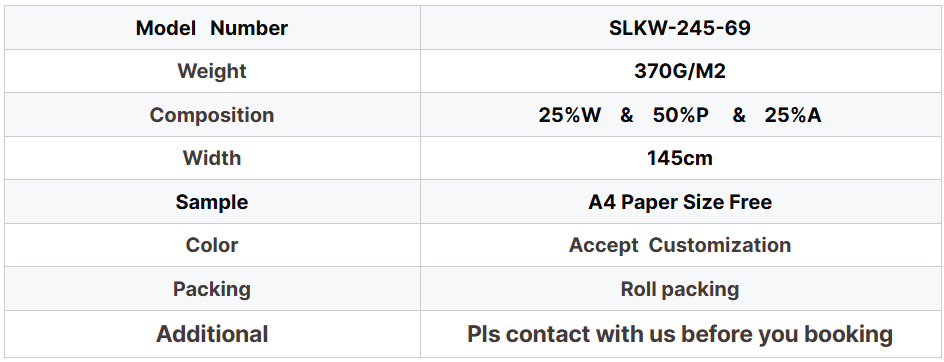Click the Packing row label
The height and width of the screenshot is (362, 944).
point(212,289)
